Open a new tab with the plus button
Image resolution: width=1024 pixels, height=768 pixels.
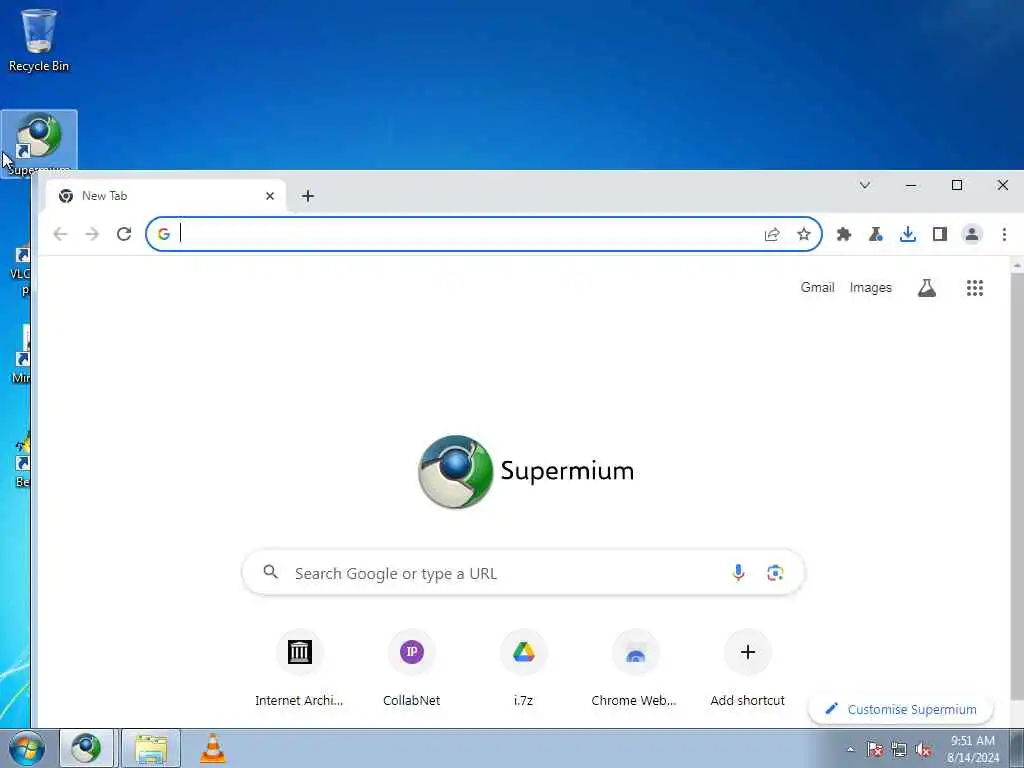pyautogui.click(x=308, y=196)
